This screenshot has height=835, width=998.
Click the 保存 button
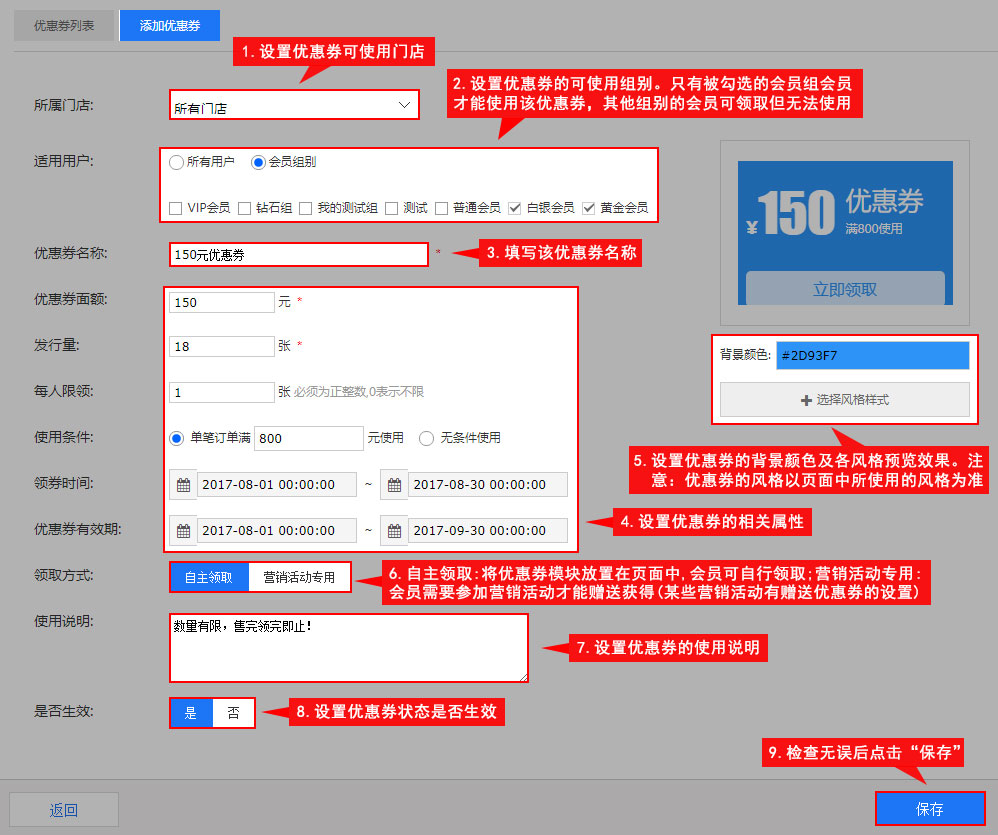pyautogui.click(x=930, y=809)
